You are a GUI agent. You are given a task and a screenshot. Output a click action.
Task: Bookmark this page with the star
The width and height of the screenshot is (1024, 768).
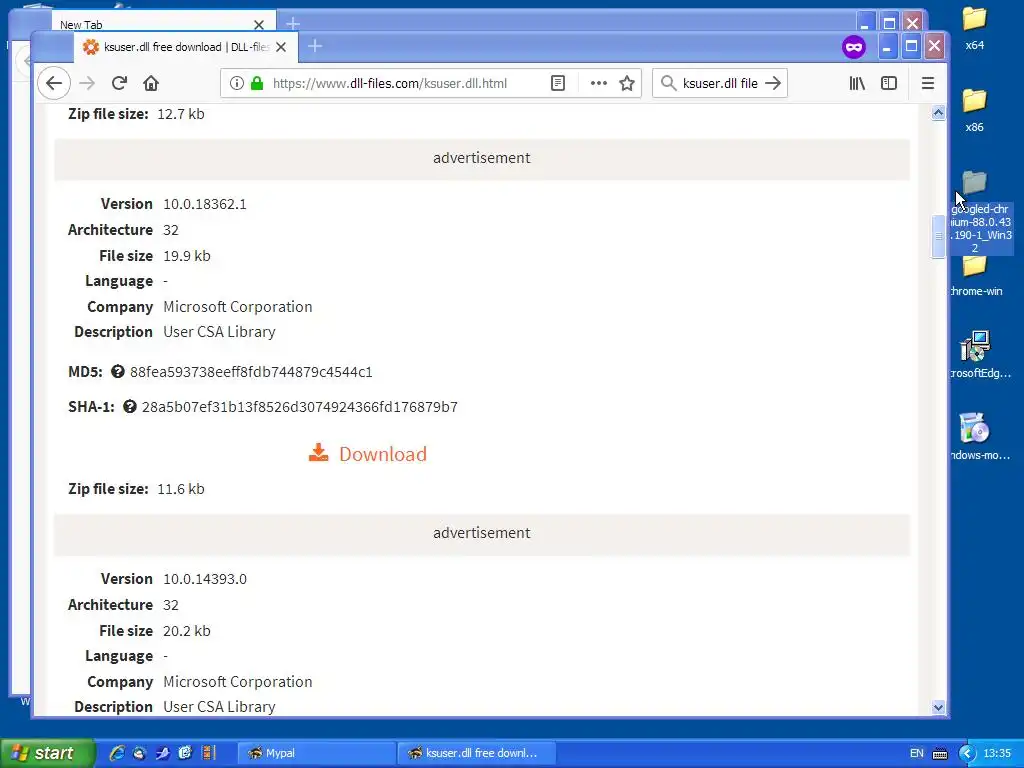pyautogui.click(x=627, y=83)
